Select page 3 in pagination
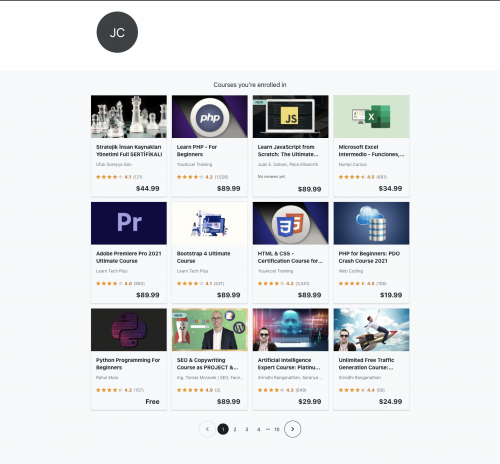The height and width of the screenshot is (464, 500). point(247,429)
